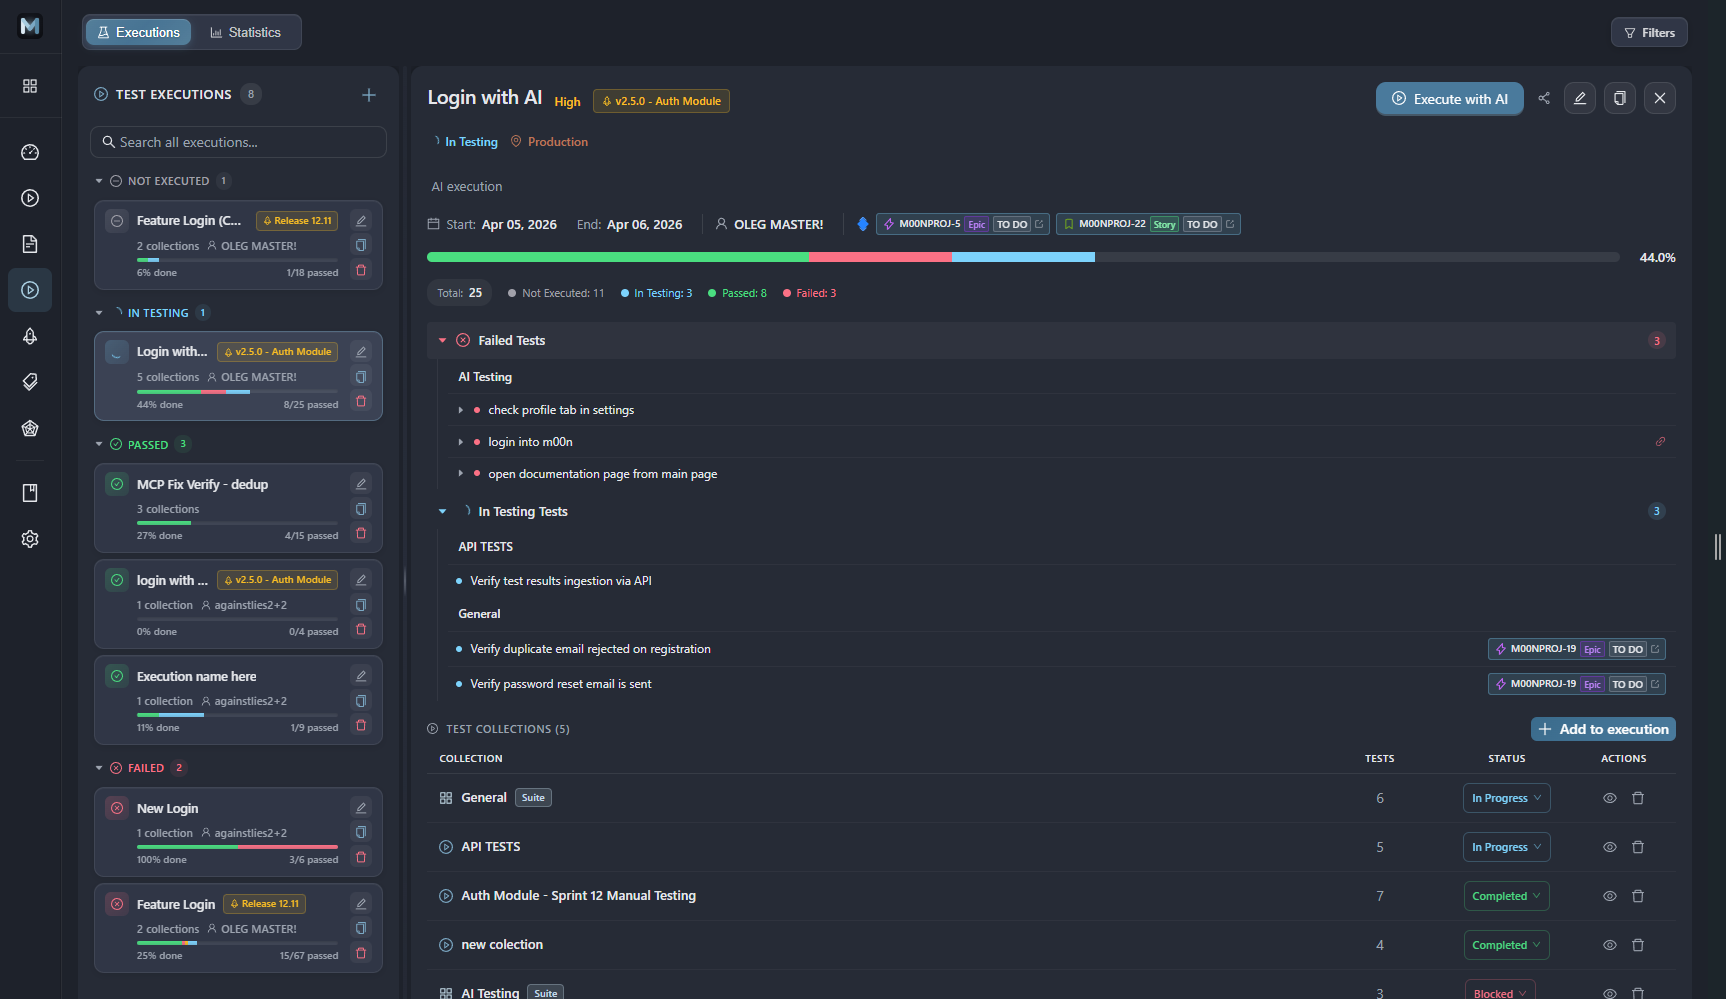Delete the General collection row
Image resolution: width=1726 pixels, height=999 pixels.
click(1638, 798)
